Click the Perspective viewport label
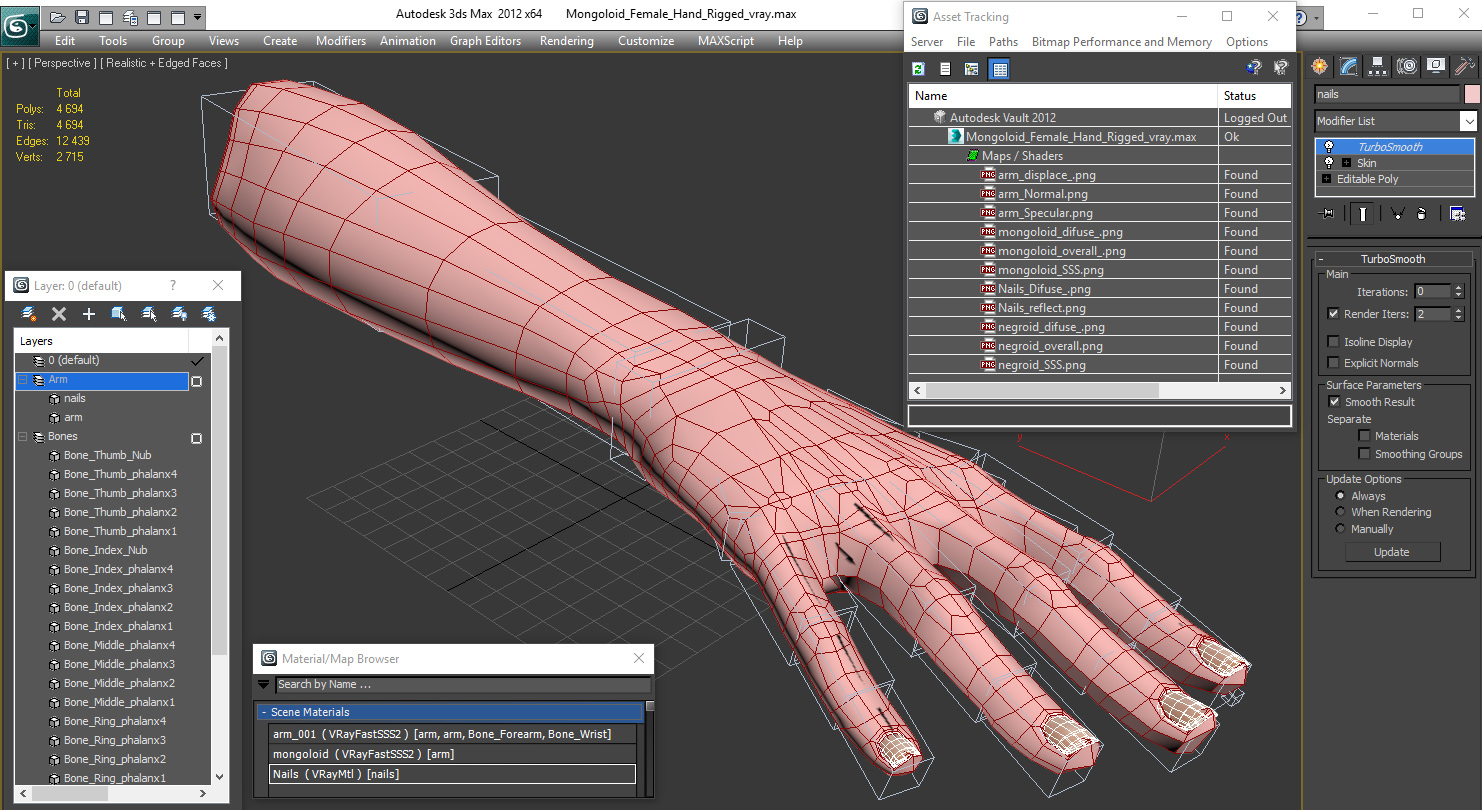 coord(63,63)
